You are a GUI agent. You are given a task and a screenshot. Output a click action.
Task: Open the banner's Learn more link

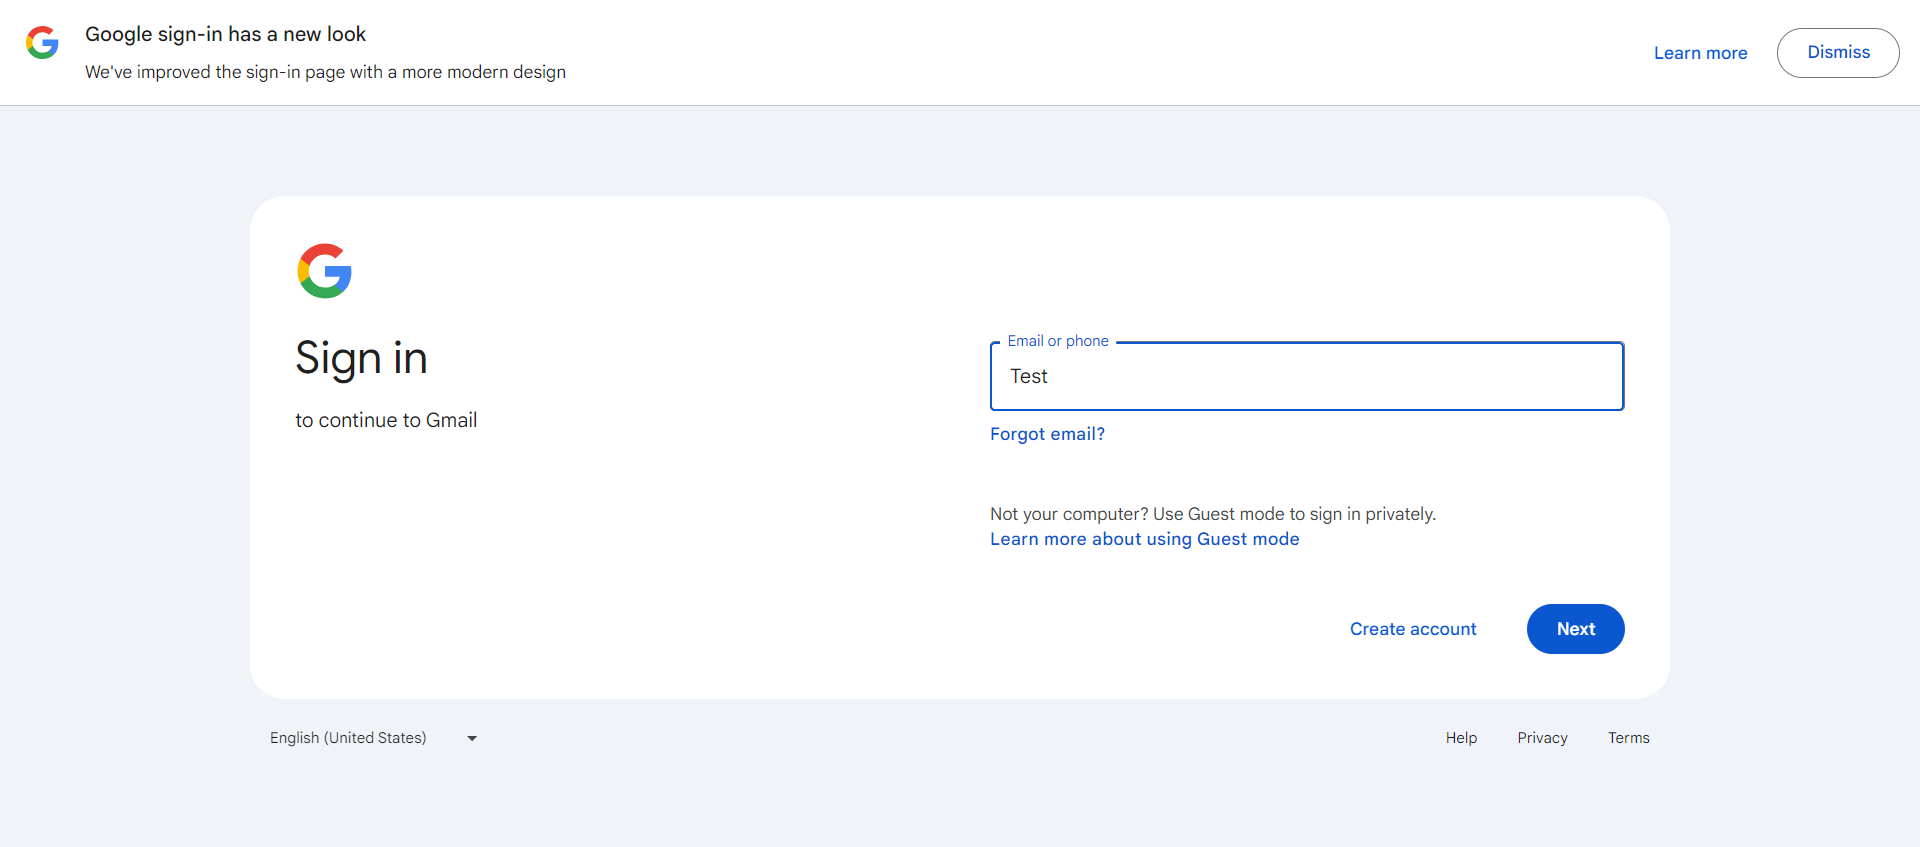point(1700,53)
